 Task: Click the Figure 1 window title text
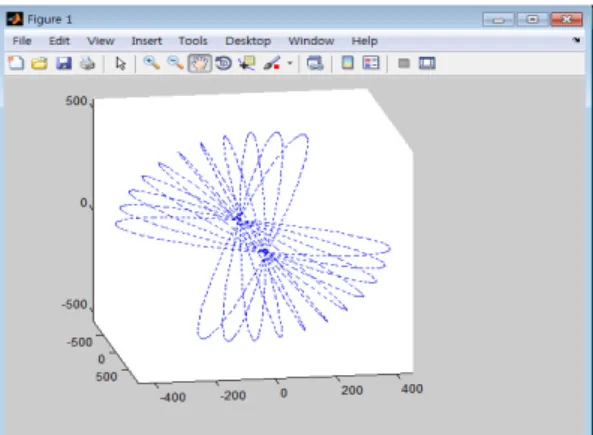tap(50, 19)
